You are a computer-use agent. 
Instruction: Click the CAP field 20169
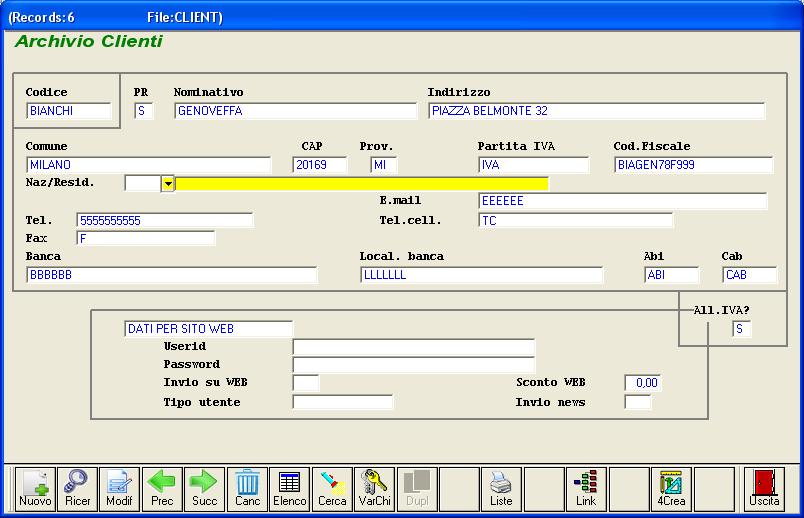320,165
